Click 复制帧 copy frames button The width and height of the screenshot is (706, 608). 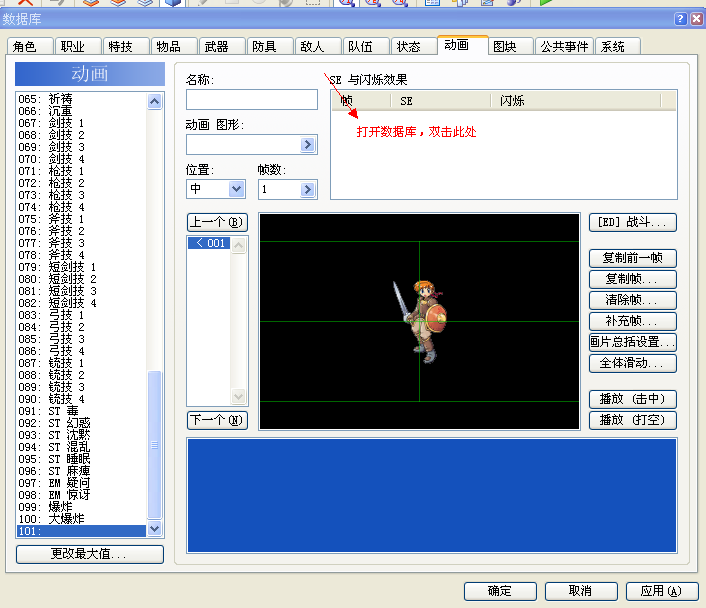[633, 279]
